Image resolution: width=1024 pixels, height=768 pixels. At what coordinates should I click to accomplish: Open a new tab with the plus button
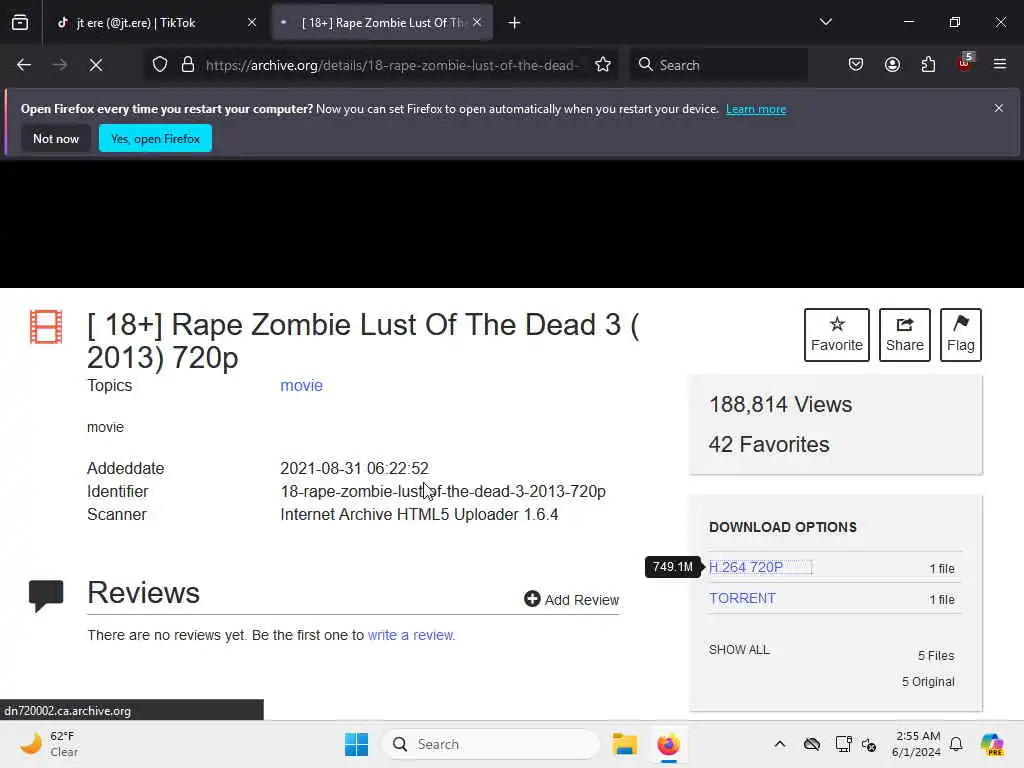[x=515, y=23]
